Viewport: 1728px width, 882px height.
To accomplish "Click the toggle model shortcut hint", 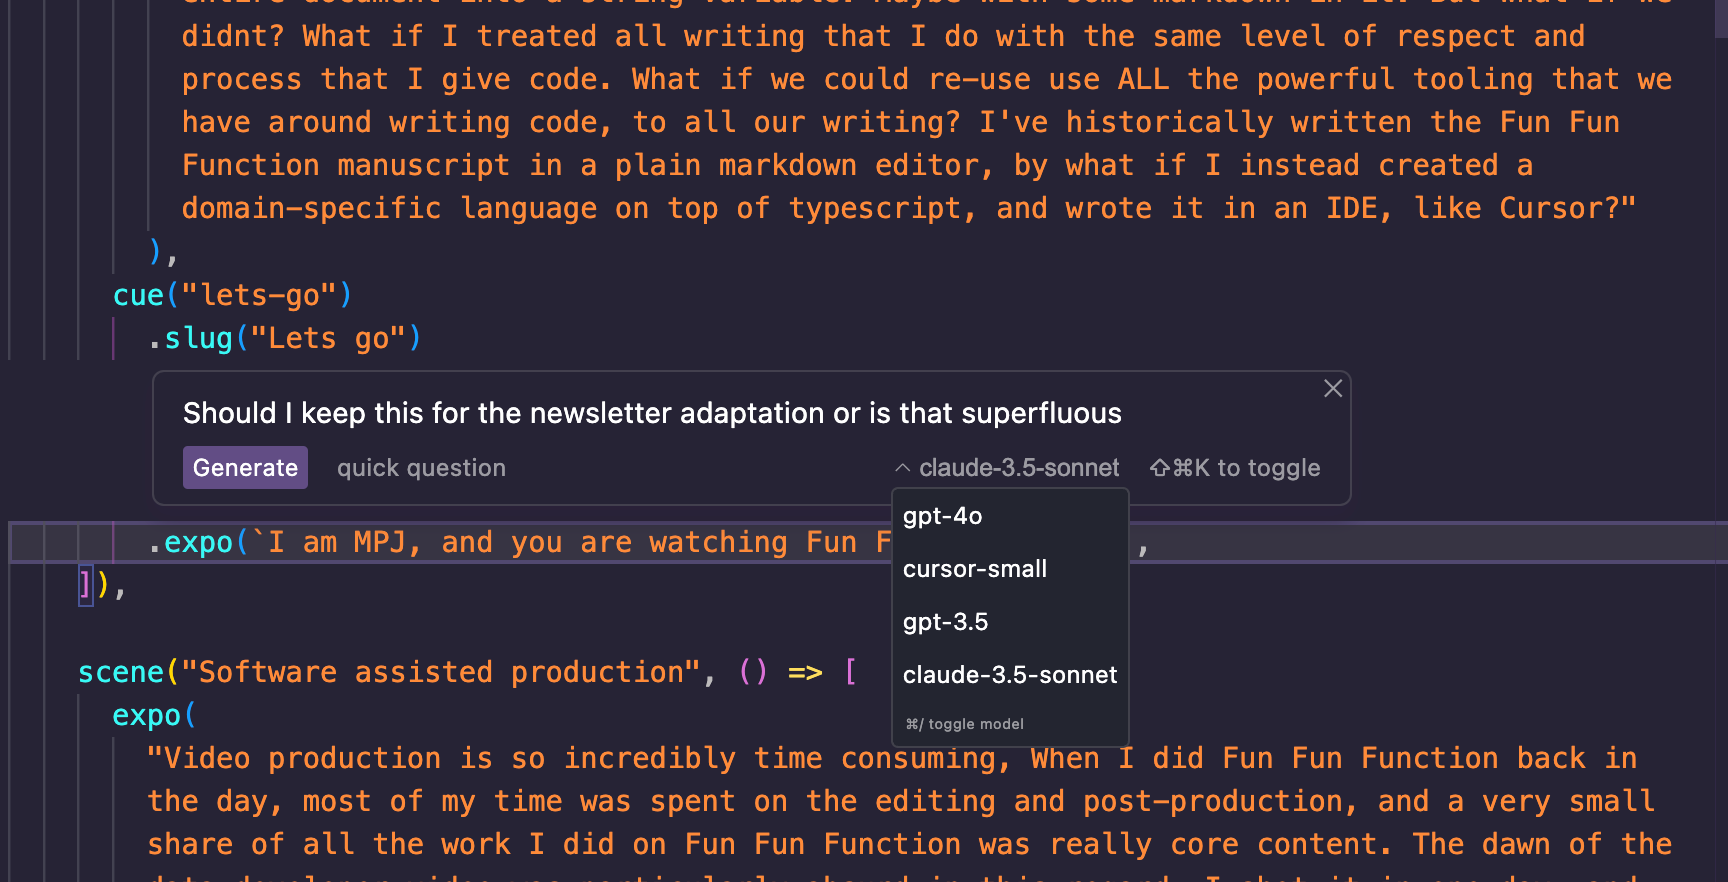I will [x=964, y=724].
